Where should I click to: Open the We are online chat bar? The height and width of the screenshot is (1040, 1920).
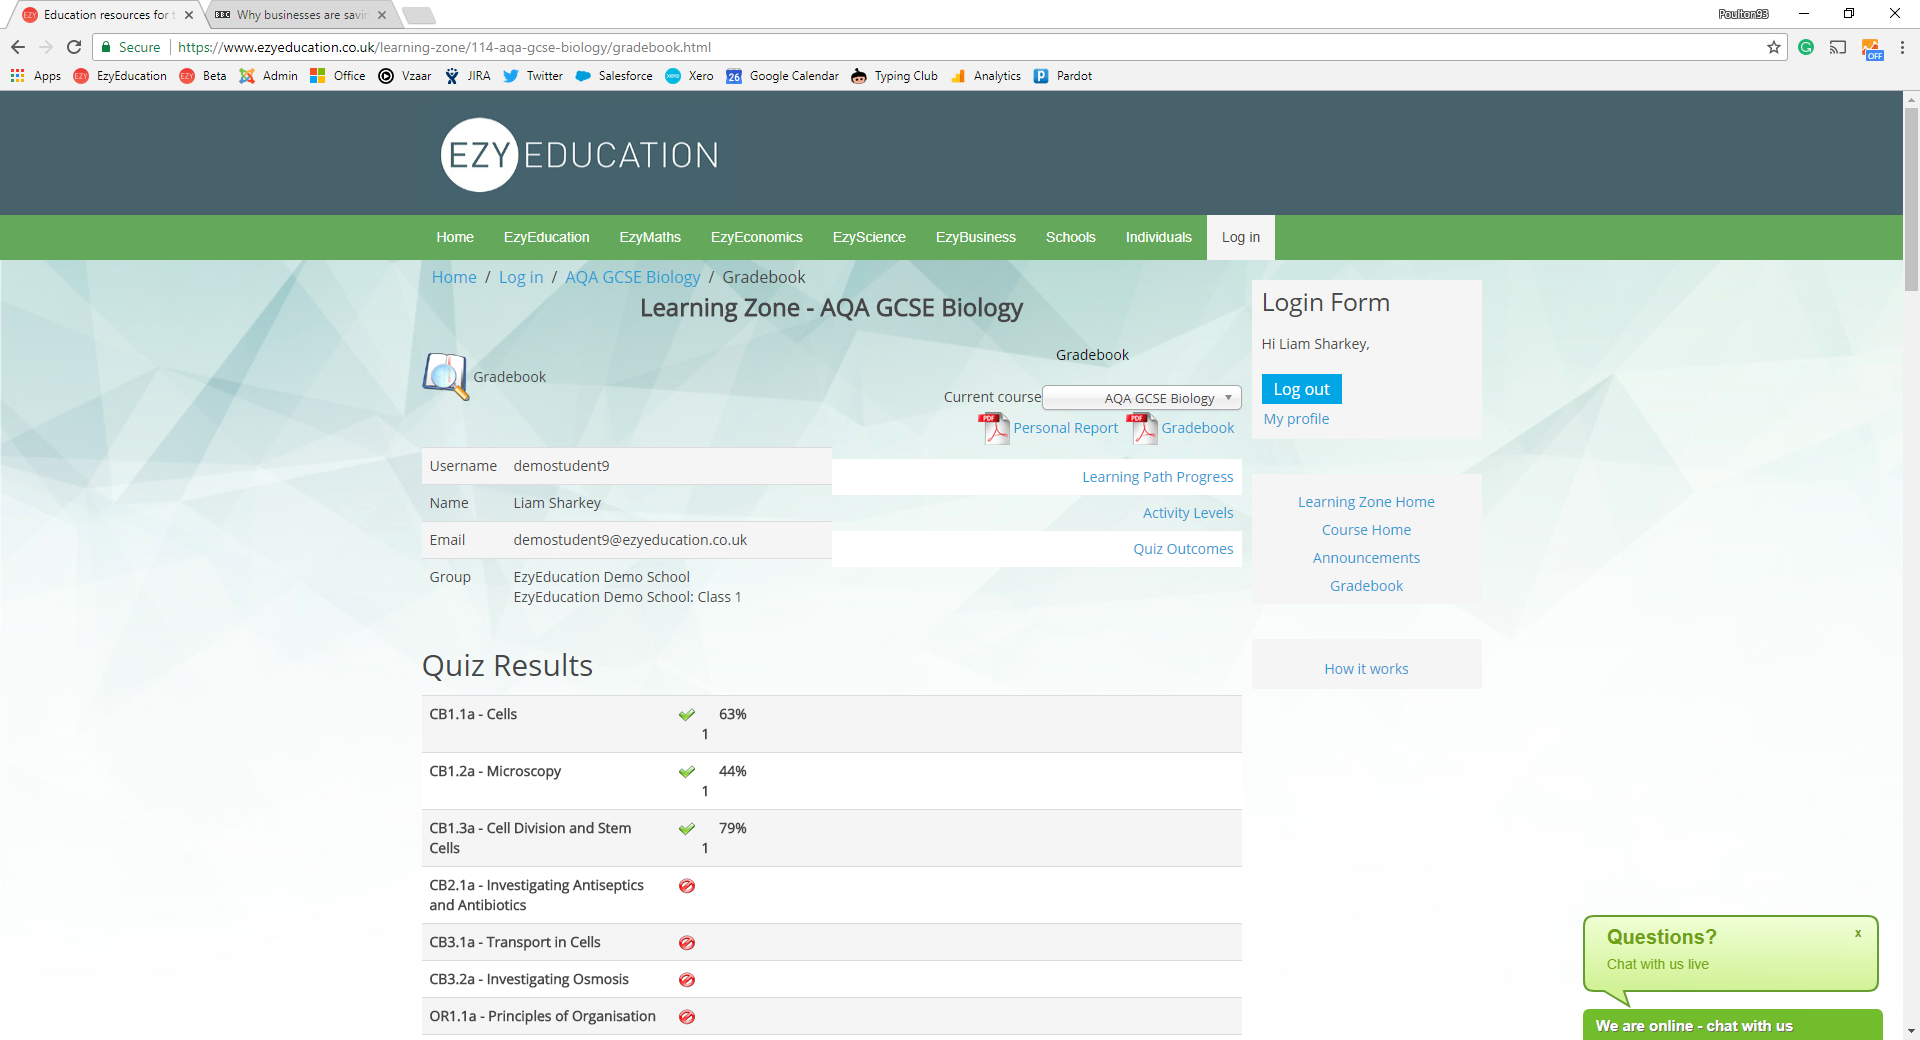(1732, 1025)
